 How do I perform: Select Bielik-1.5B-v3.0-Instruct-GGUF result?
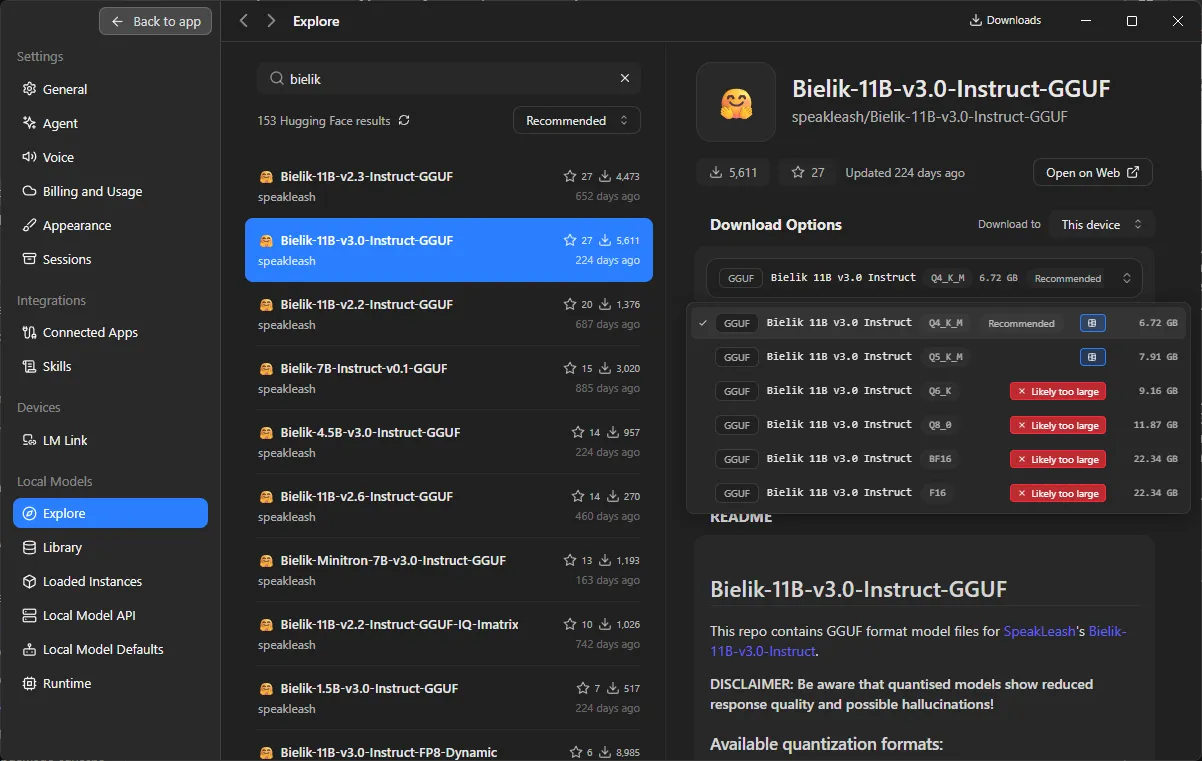(x=449, y=698)
